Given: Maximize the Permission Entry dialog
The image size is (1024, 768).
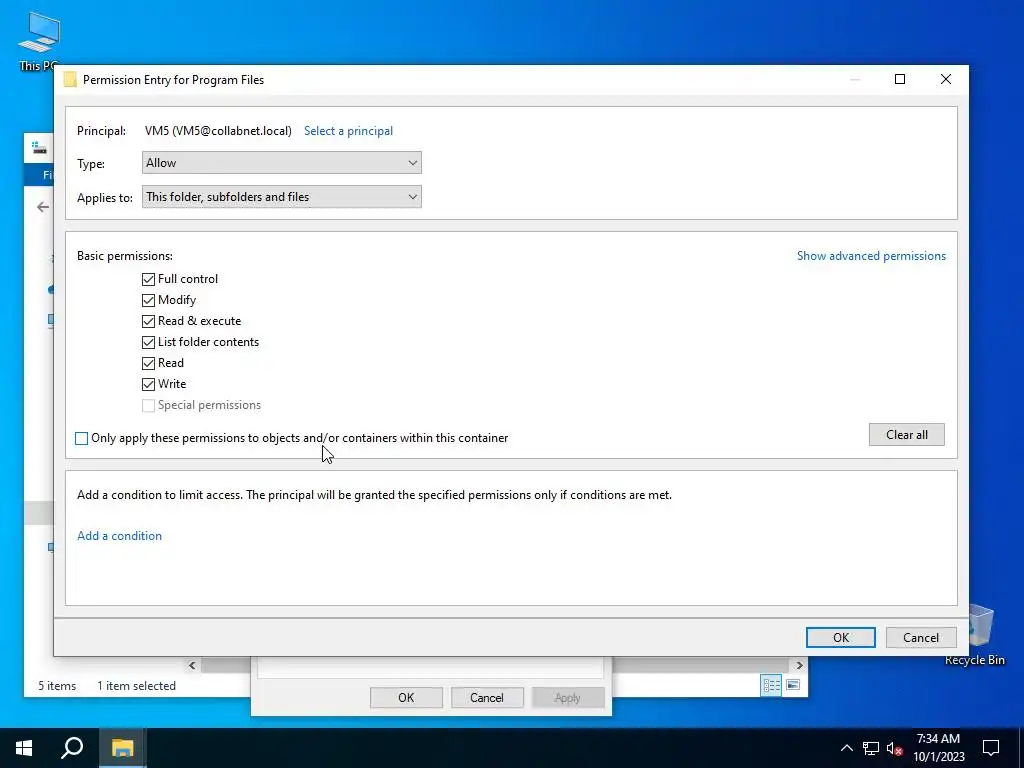Looking at the screenshot, I should pyautogui.click(x=900, y=79).
